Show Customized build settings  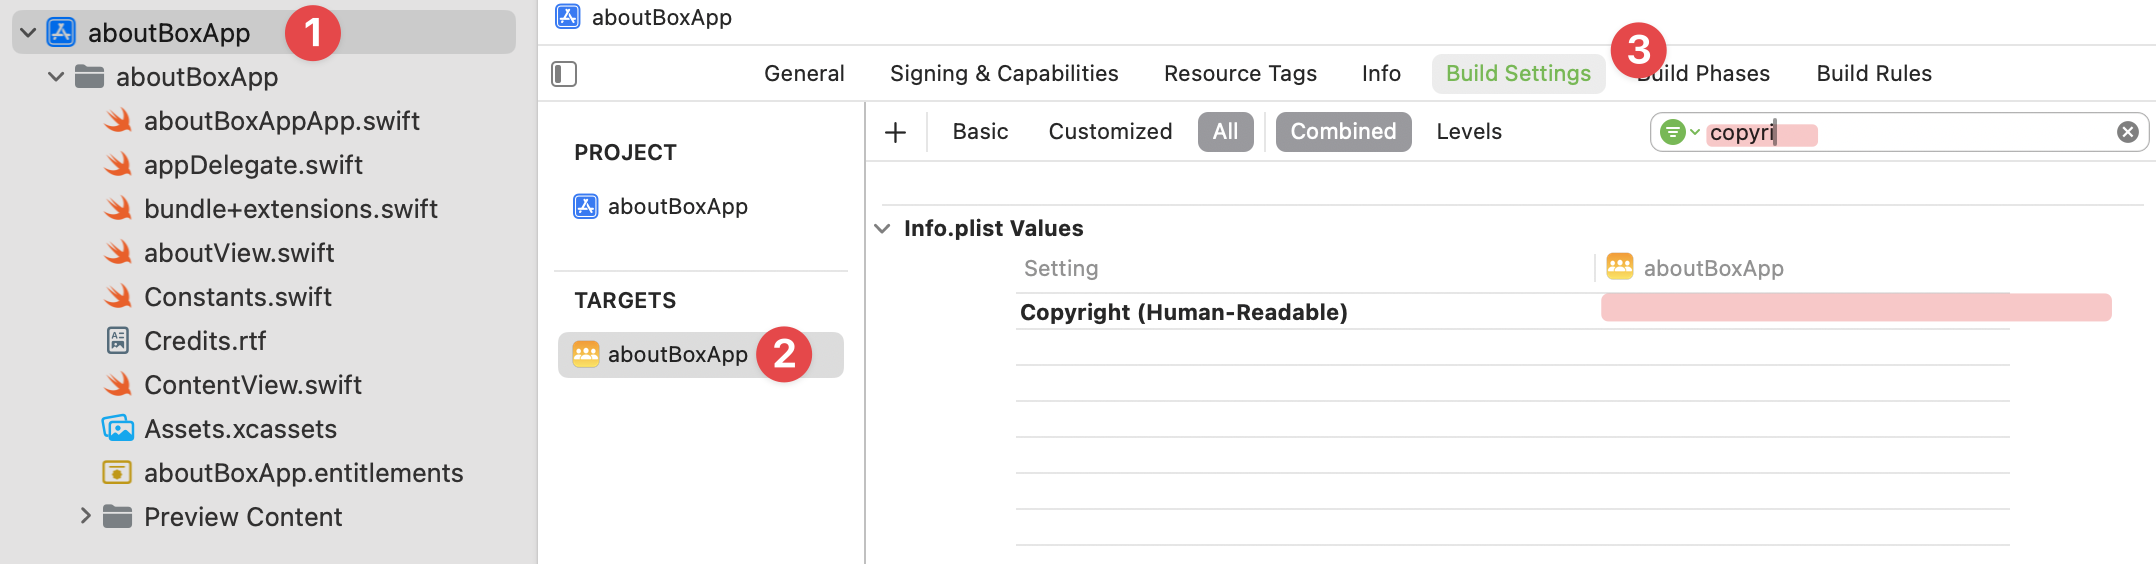pyautogui.click(x=1110, y=132)
